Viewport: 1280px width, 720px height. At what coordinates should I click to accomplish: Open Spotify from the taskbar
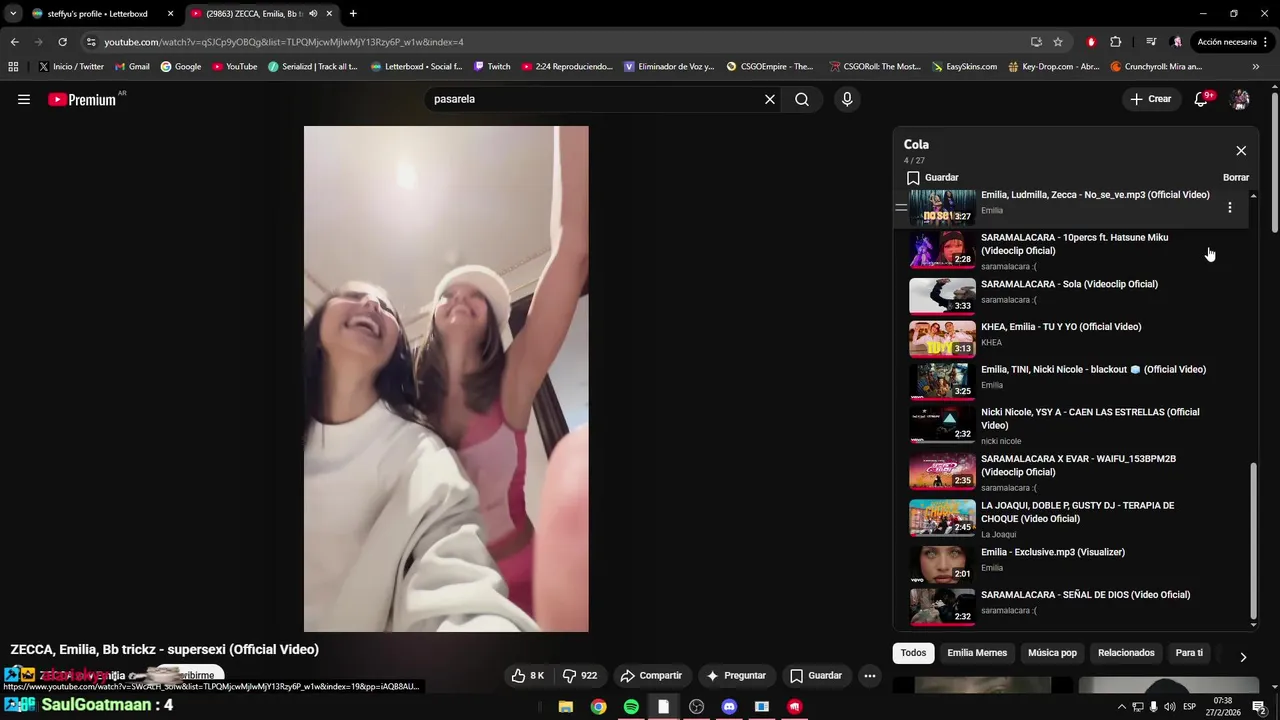click(x=631, y=707)
